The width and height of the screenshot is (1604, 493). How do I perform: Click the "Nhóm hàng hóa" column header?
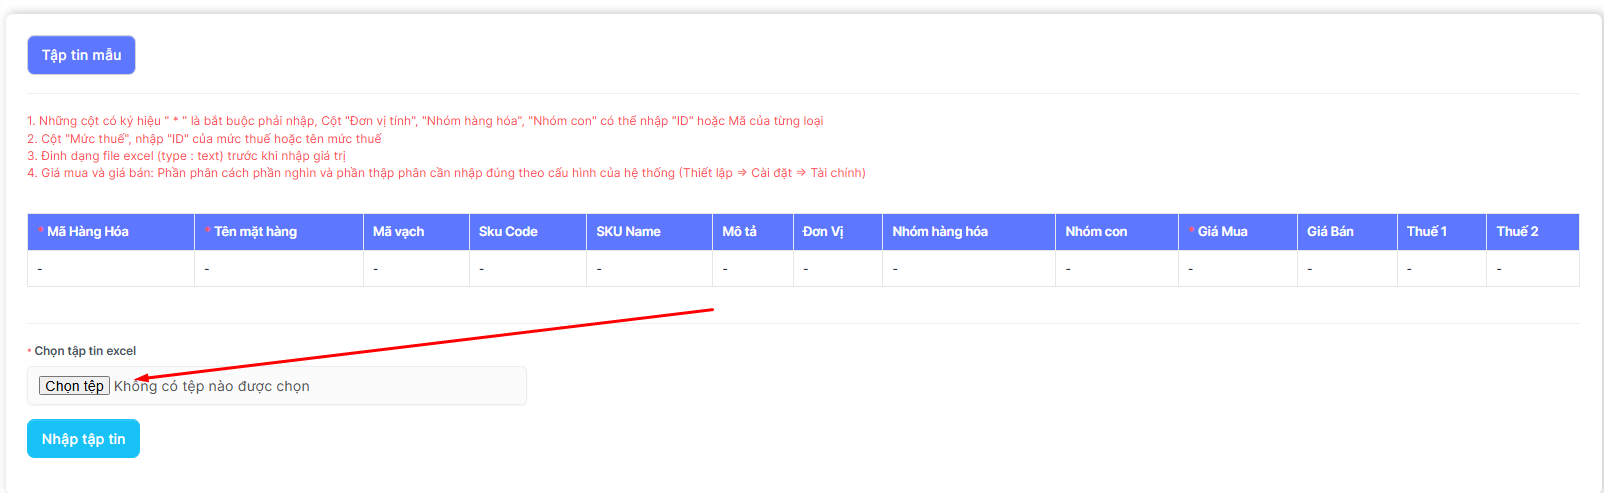(940, 232)
